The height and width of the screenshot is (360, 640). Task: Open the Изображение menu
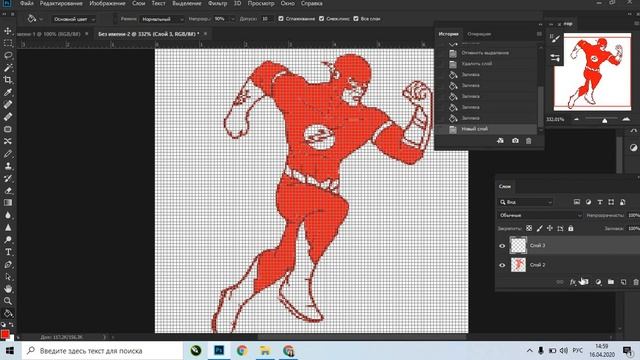pos(107,3)
